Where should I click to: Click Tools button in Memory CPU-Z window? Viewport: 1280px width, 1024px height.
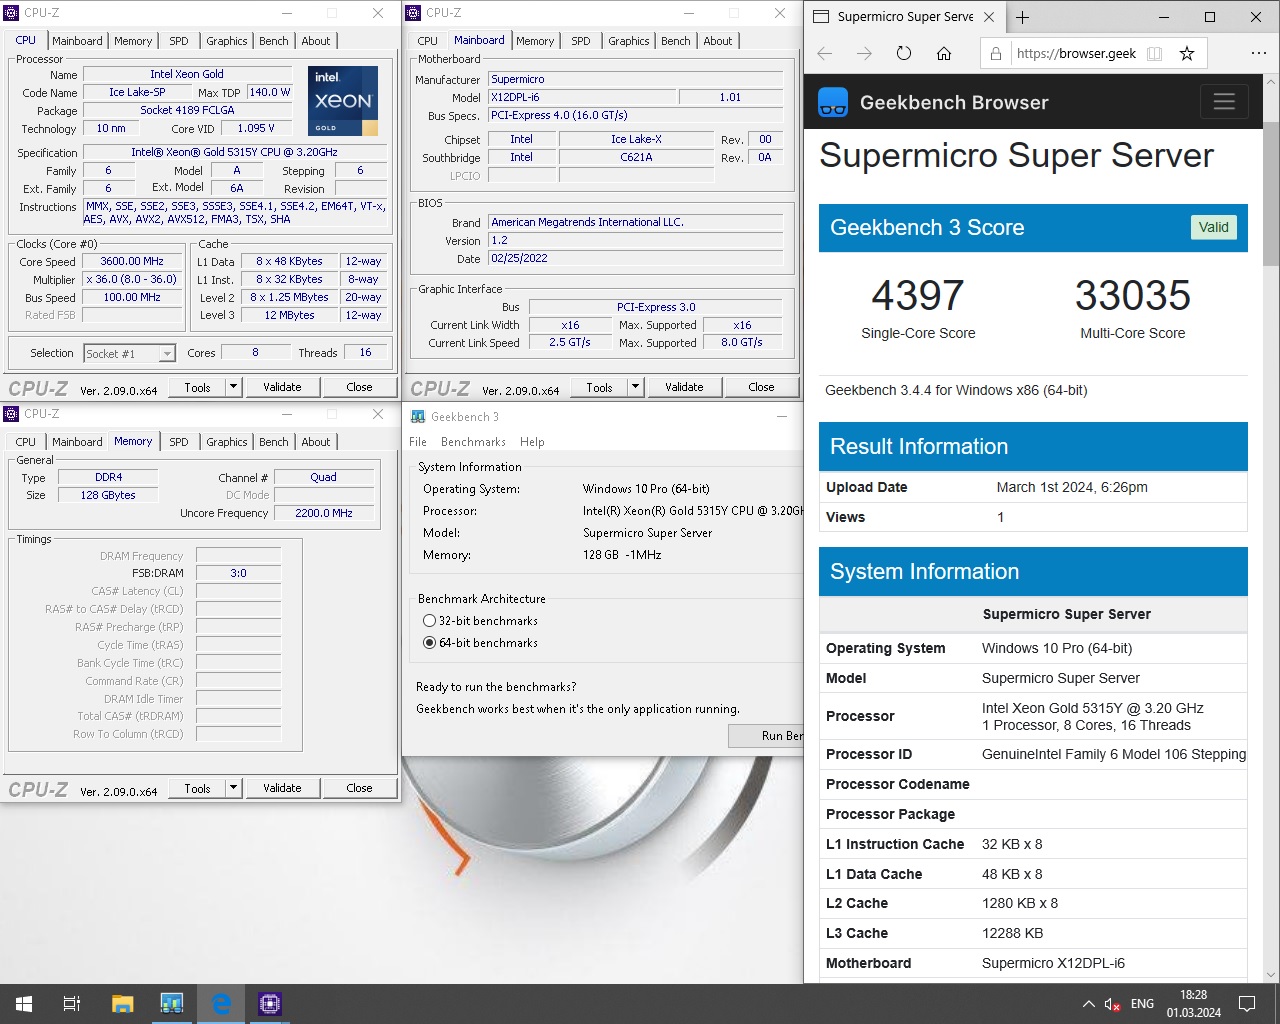[198, 788]
